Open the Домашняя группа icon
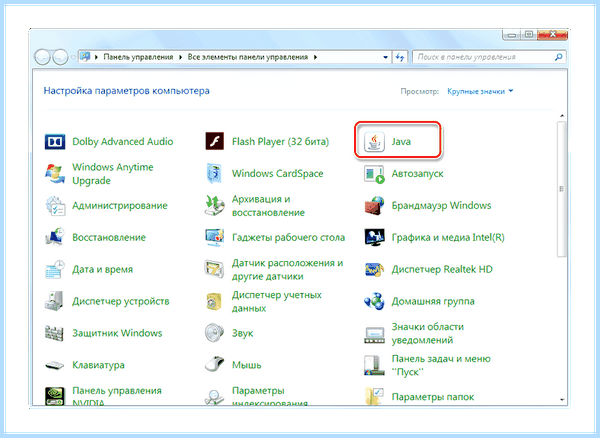Screen dimensions: 600x438 pyautogui.click(x=374, y=301)
